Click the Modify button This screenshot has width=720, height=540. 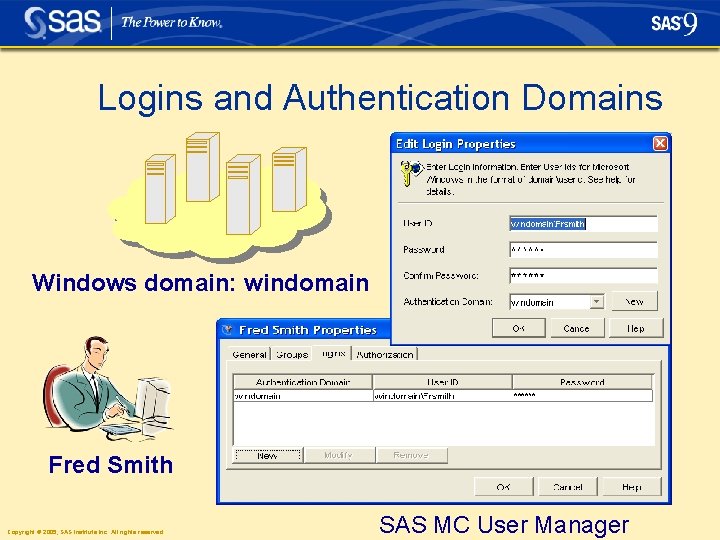[338, 455]
